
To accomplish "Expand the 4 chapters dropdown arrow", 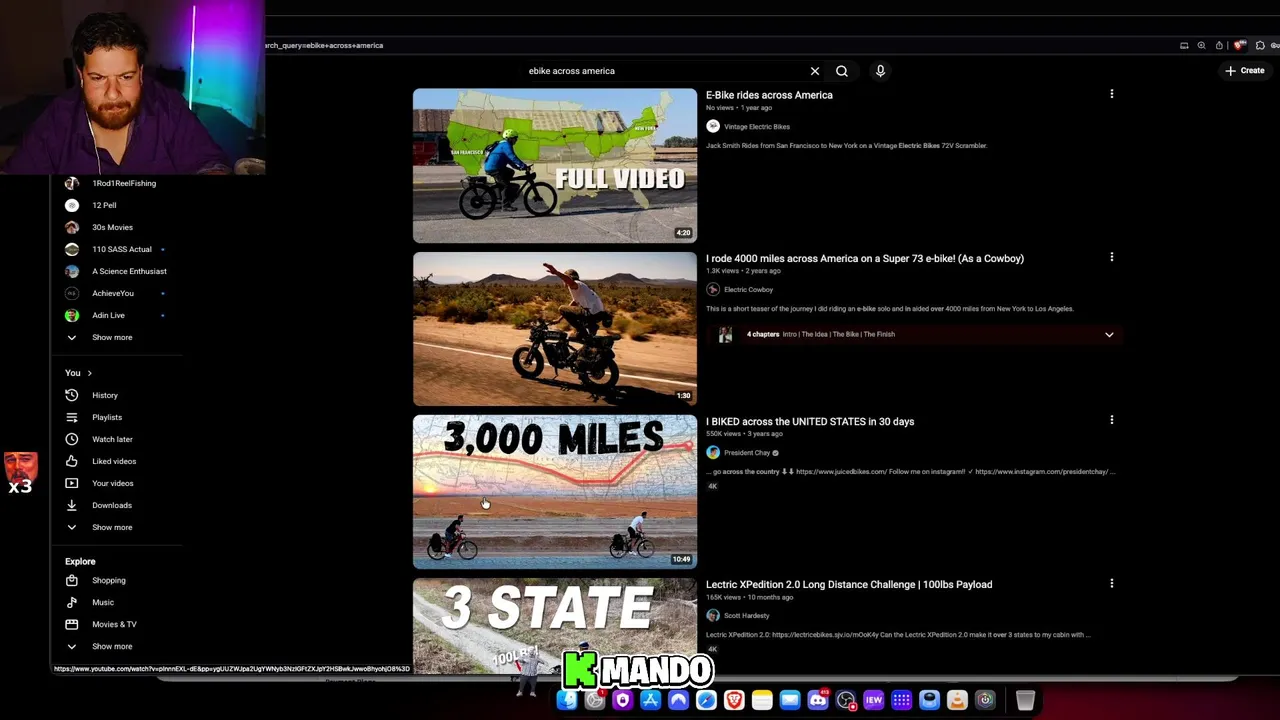I will point(1109,335).
